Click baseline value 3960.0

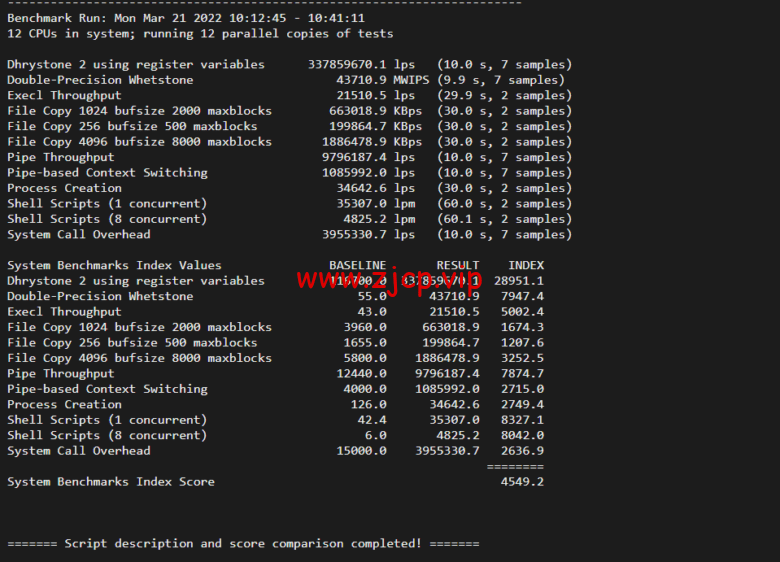[x=365, y=327]
